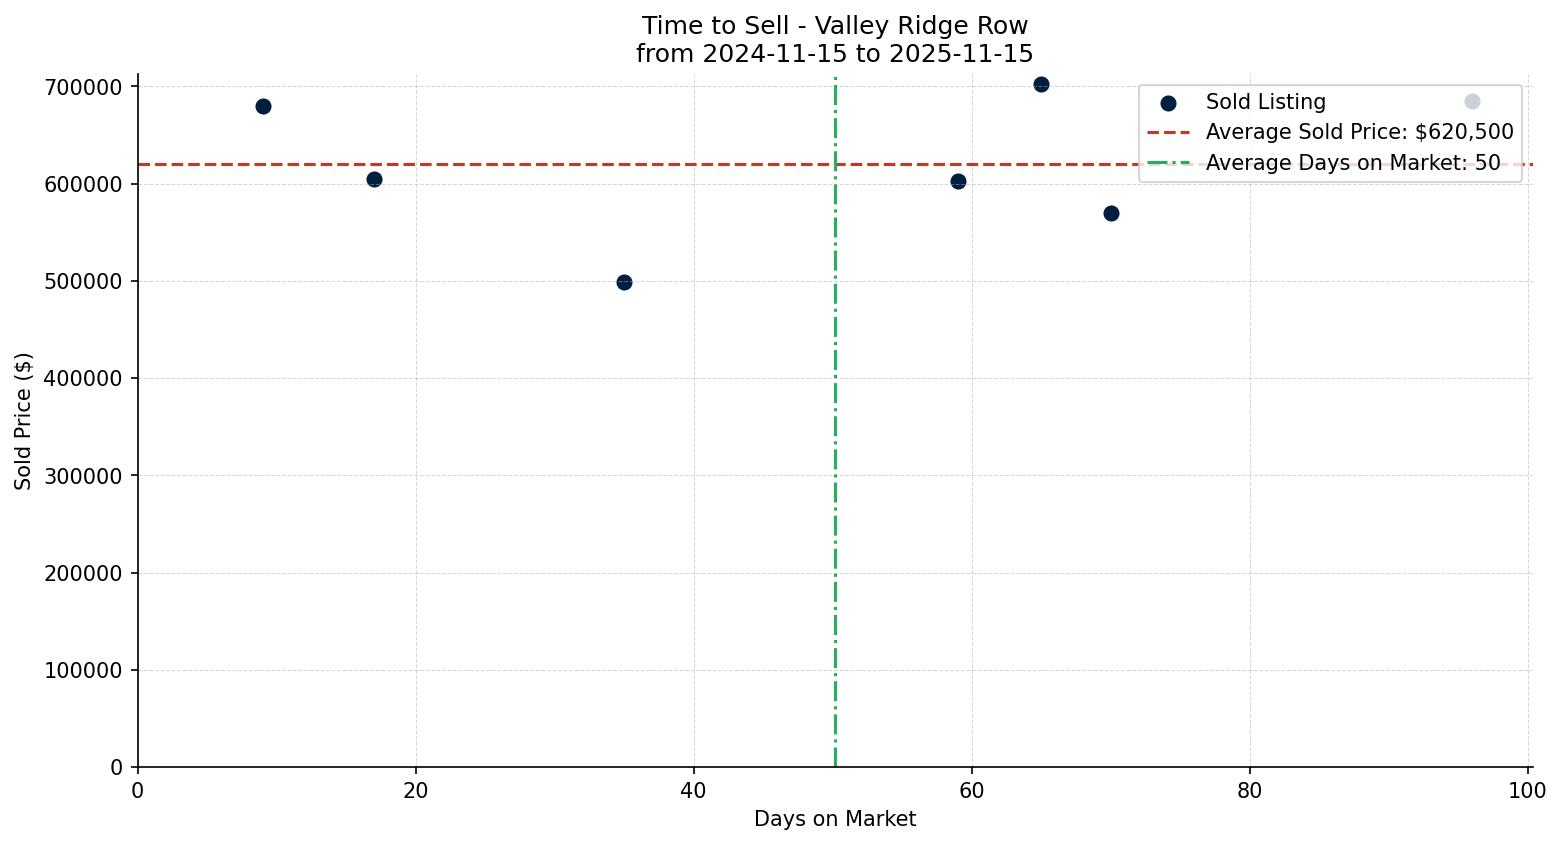Click the faded point behind the legend

click(x=1472, y=101)
